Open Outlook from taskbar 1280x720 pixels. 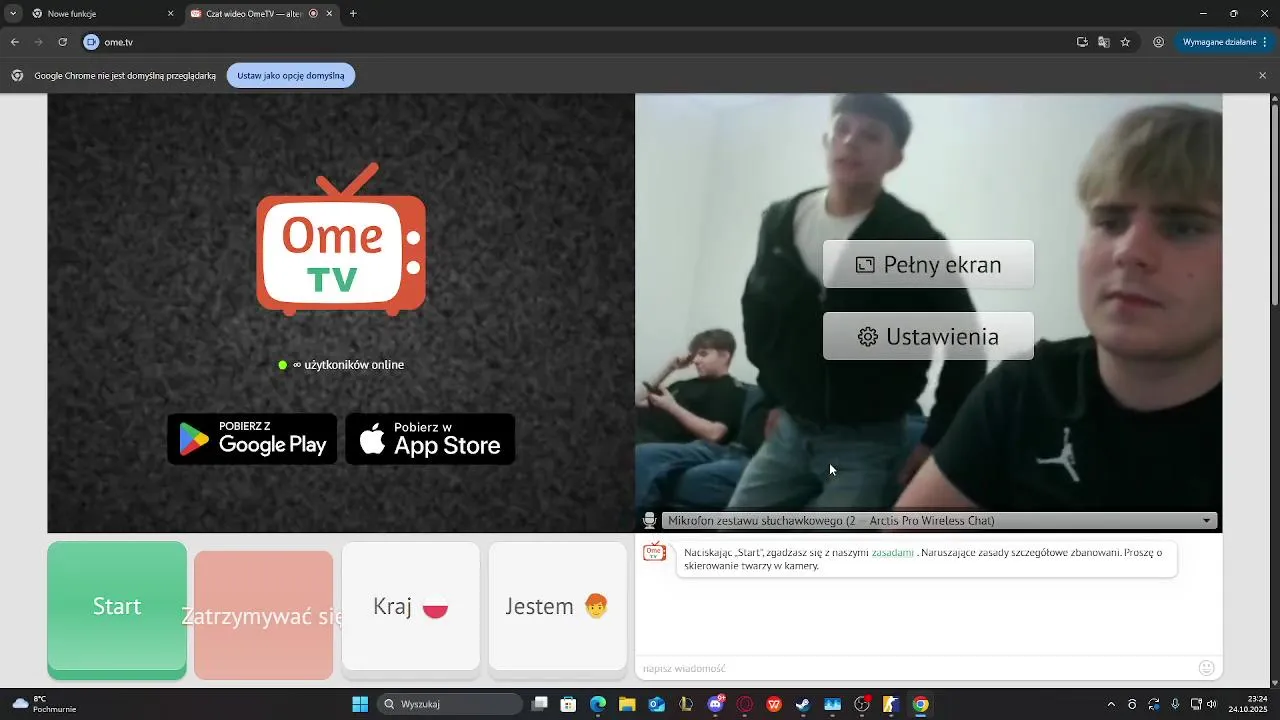[x=657, y=704]
